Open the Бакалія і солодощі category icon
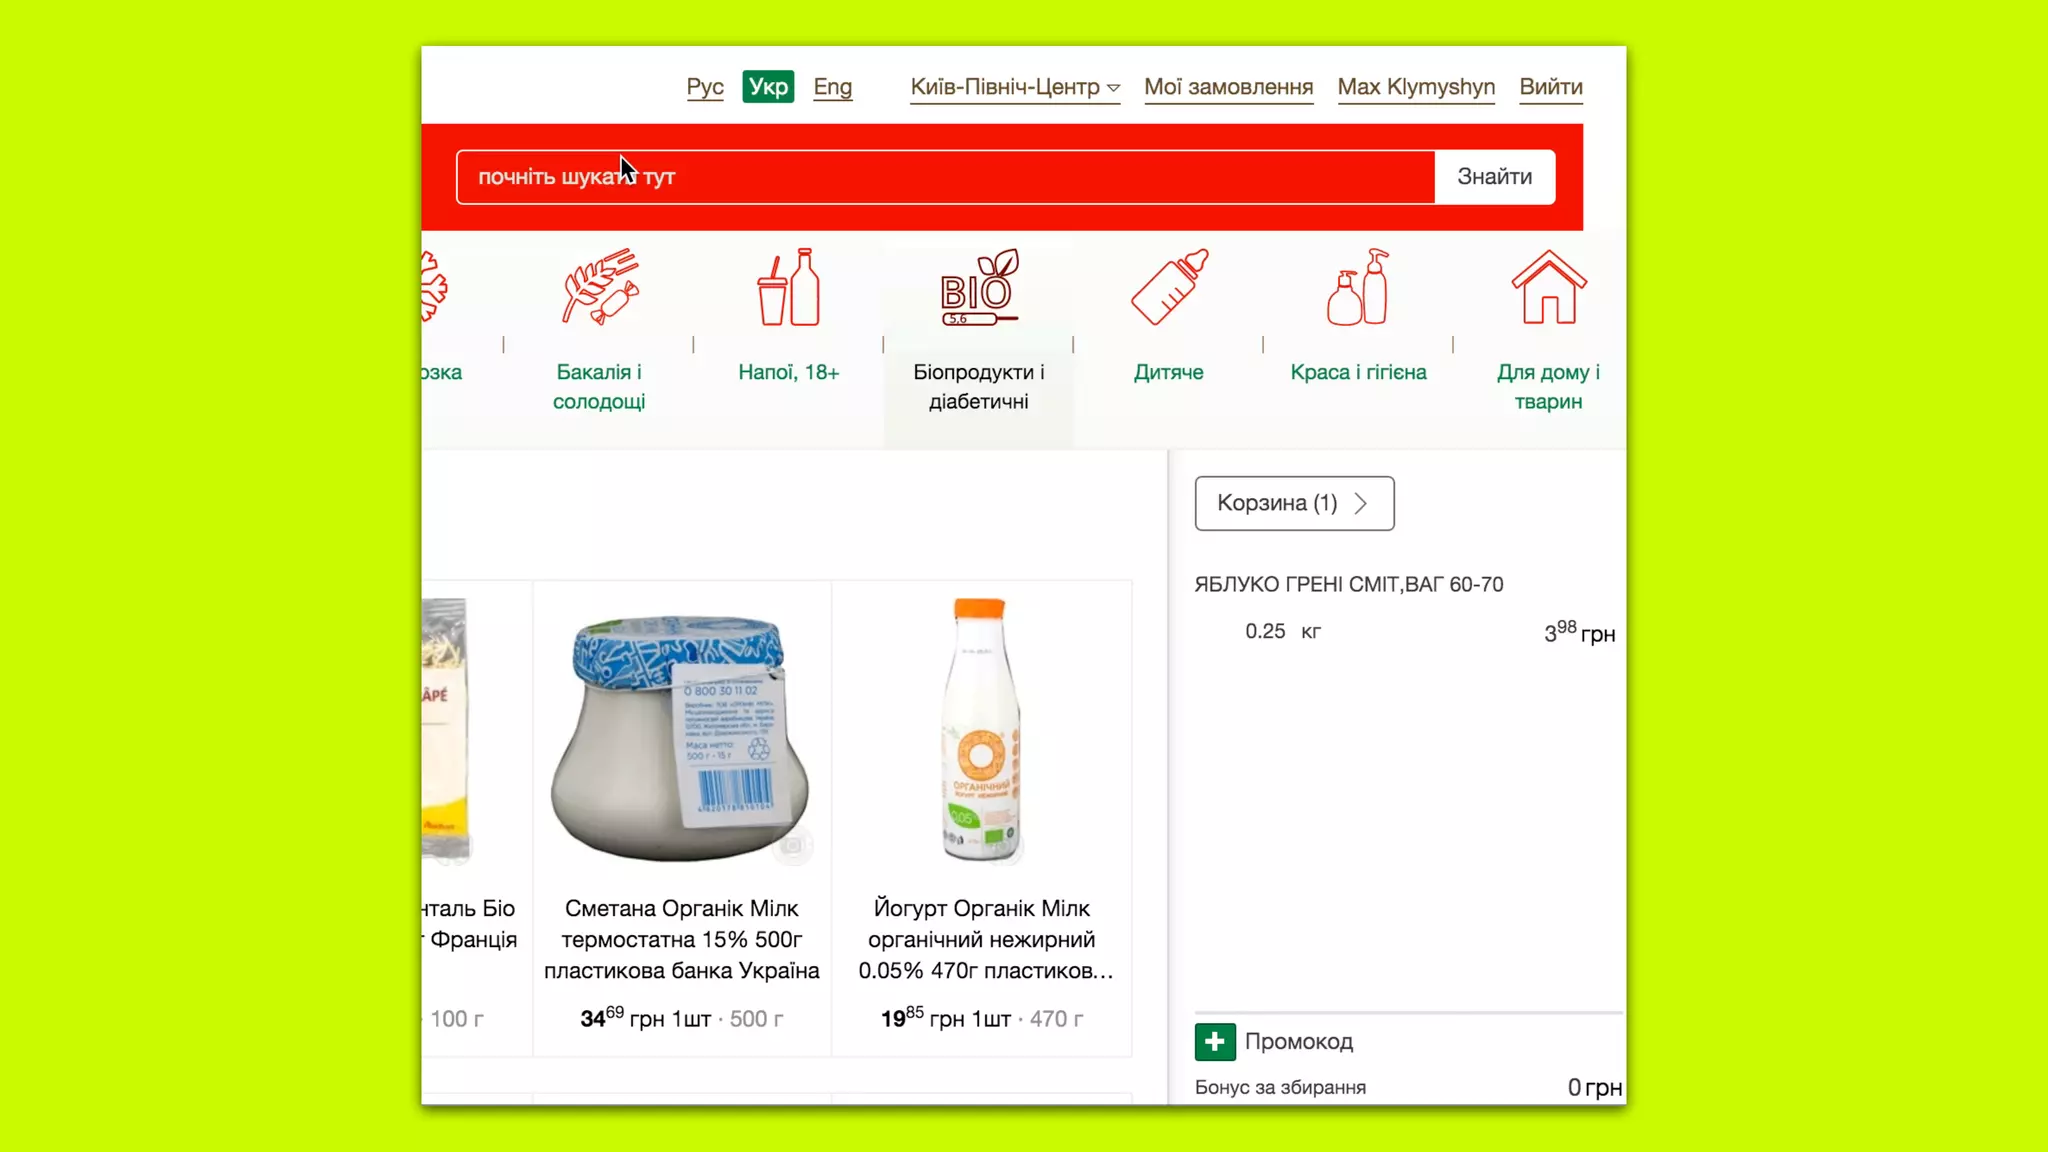2048x1152 pixels. [599, 287]
